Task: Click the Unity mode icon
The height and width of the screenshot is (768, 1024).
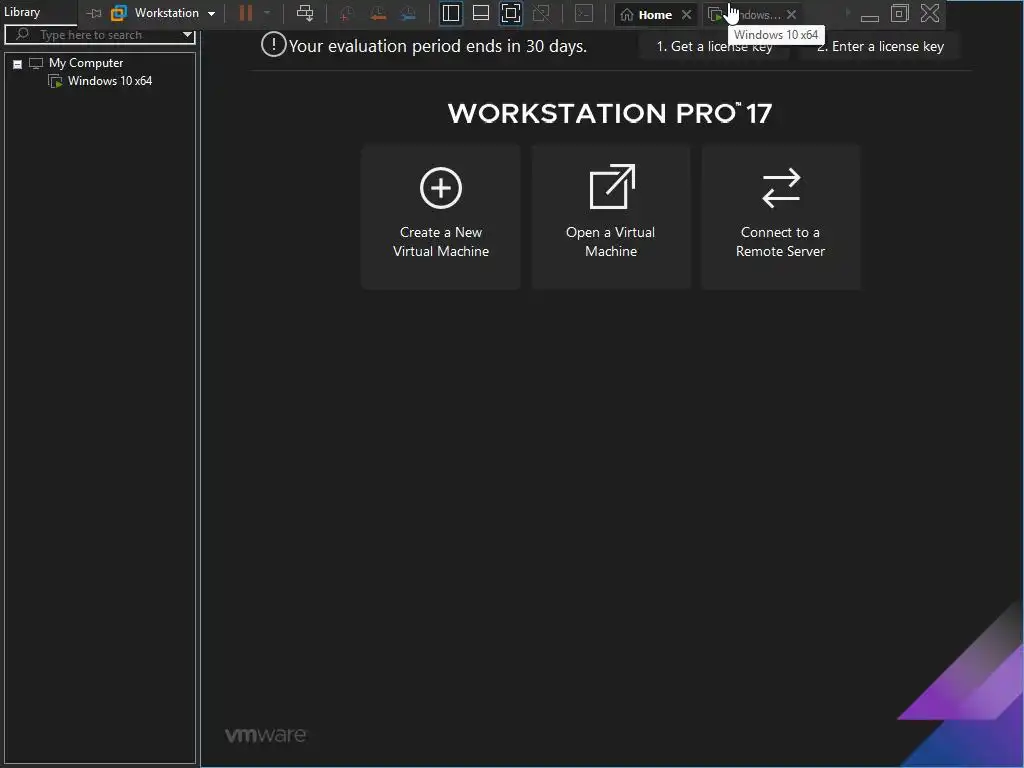Action: pos(541,13)
